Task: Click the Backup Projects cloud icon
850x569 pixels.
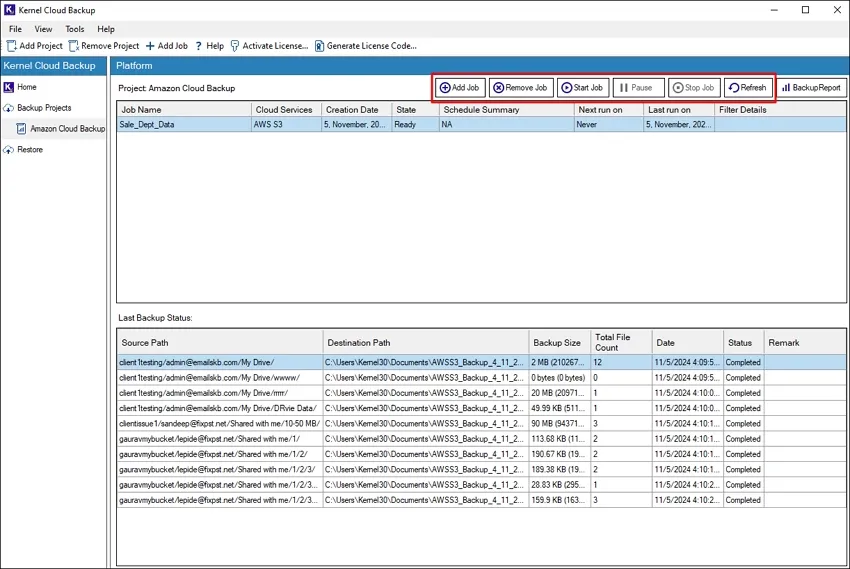Action: click(x=9, y=108)
